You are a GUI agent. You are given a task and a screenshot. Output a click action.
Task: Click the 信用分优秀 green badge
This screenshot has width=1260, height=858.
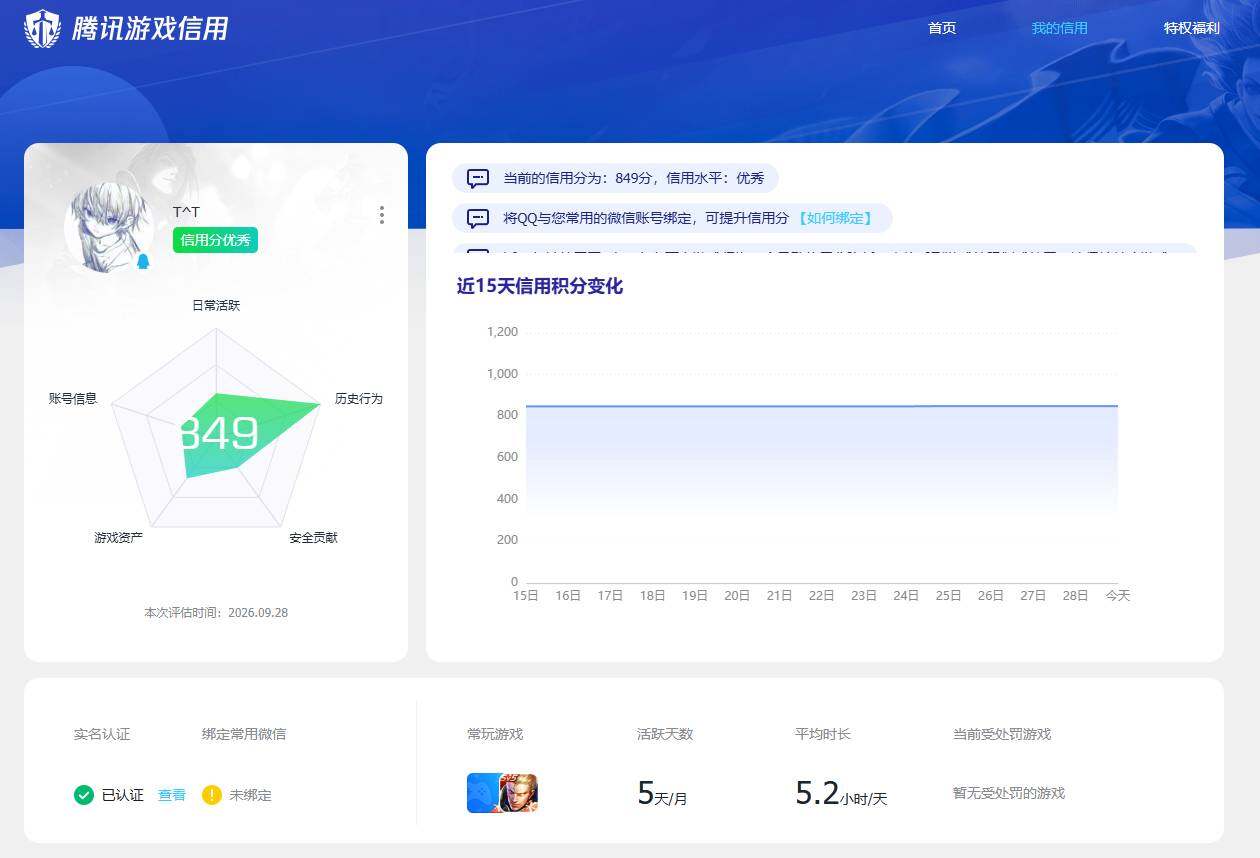[215, 240]
